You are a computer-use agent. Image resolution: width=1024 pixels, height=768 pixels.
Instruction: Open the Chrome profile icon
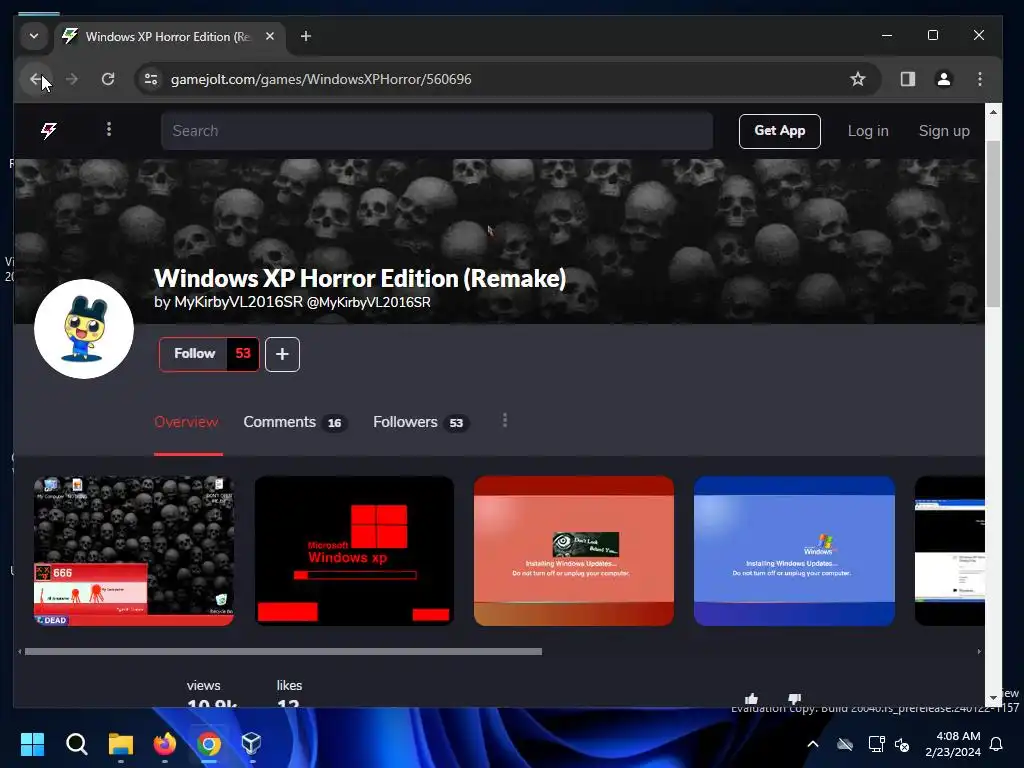[944, 79]
